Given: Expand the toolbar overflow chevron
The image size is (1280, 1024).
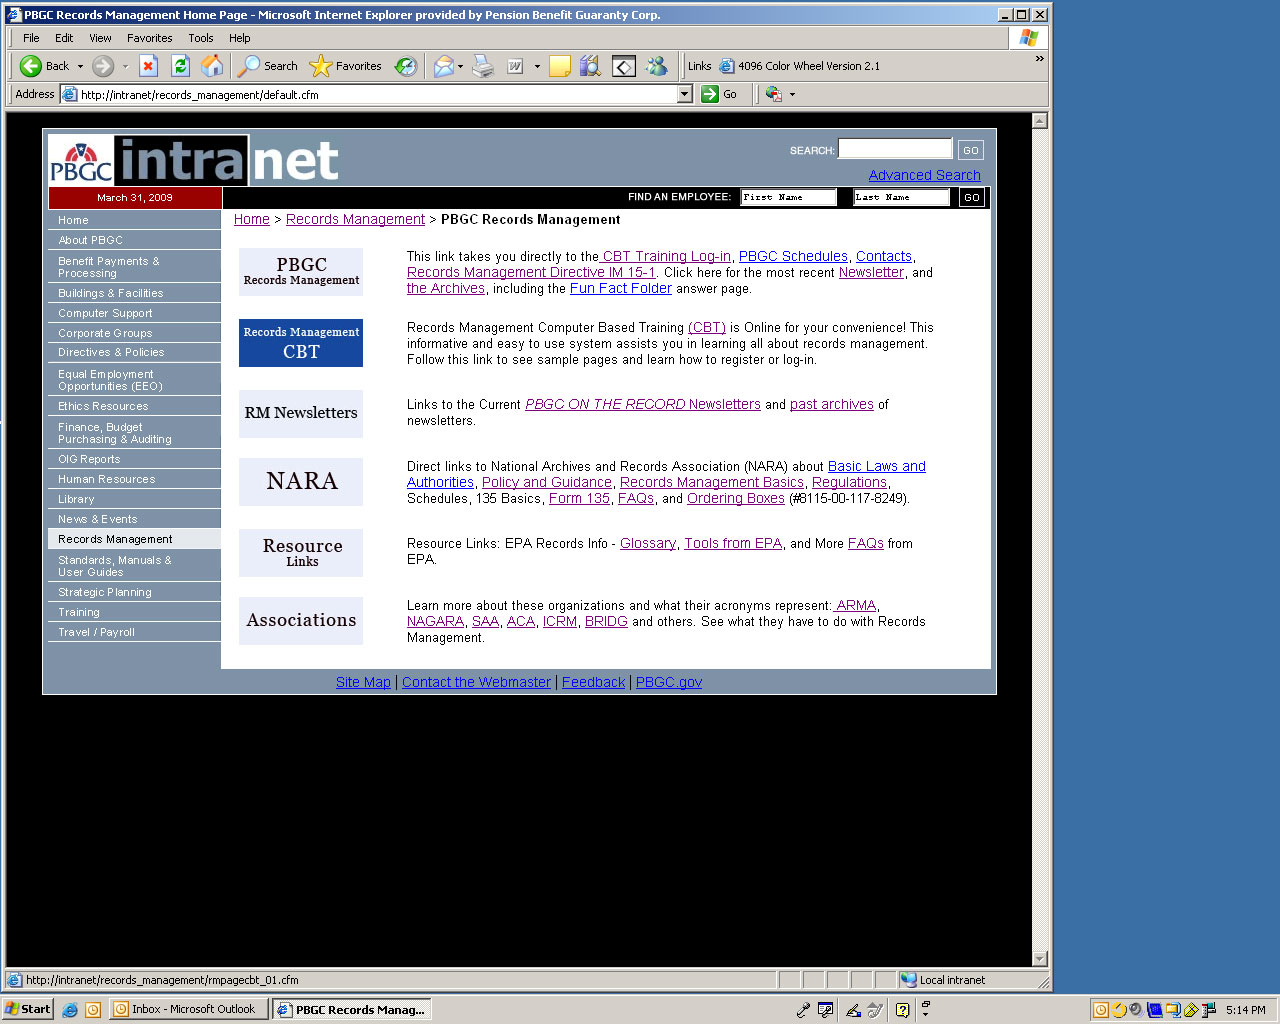Looking at the screenshot, I should (1039, 59).
